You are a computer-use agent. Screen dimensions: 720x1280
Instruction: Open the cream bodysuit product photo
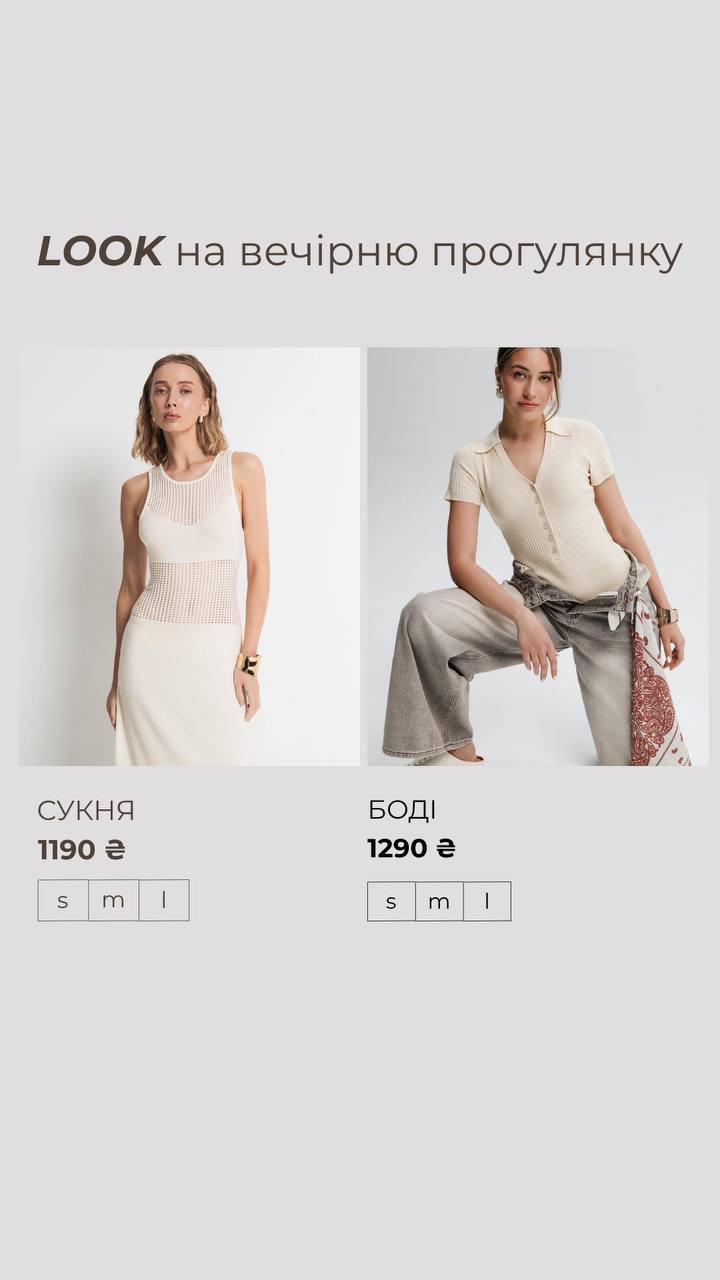click(537, 556)
